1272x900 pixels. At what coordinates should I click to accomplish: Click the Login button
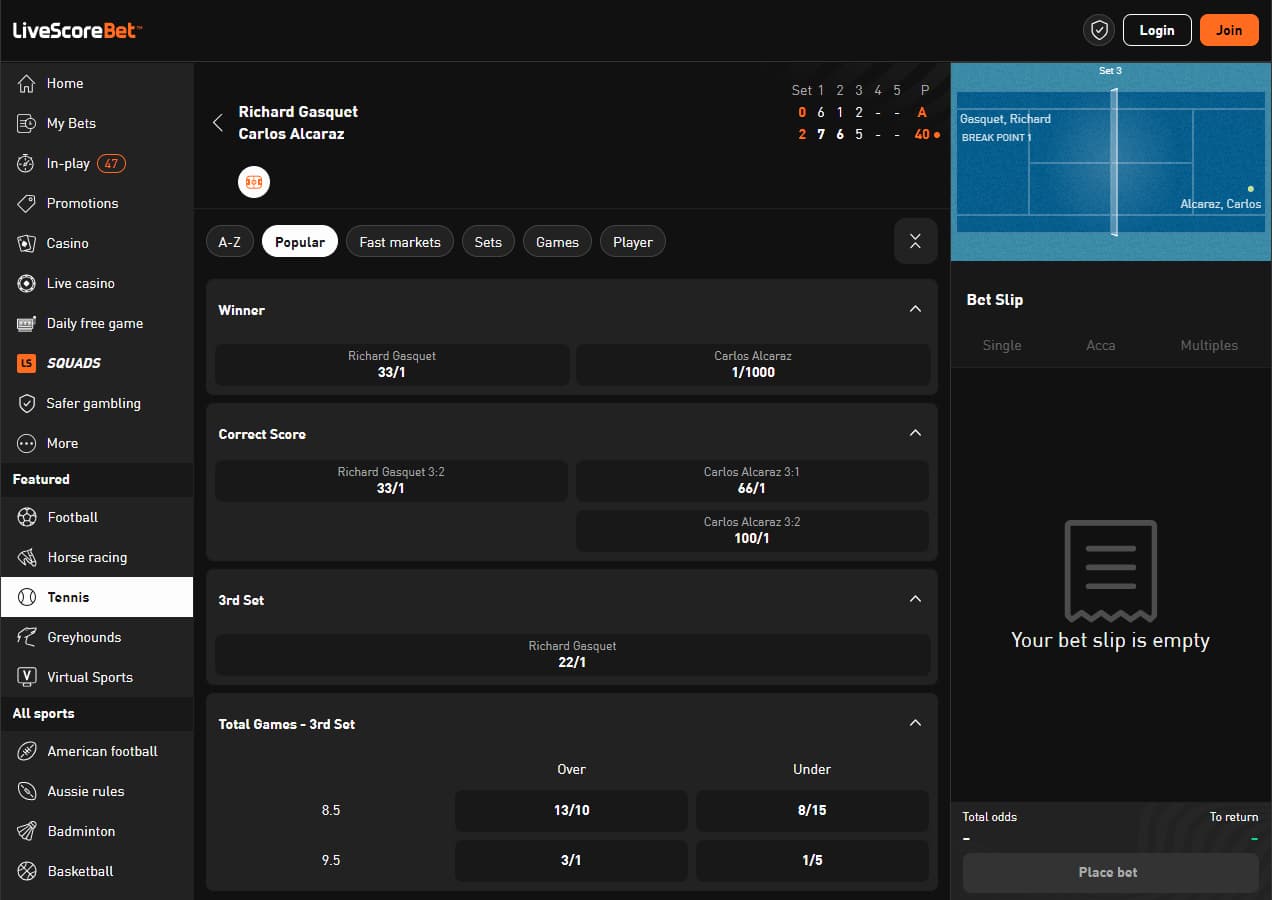[1157, 30]
